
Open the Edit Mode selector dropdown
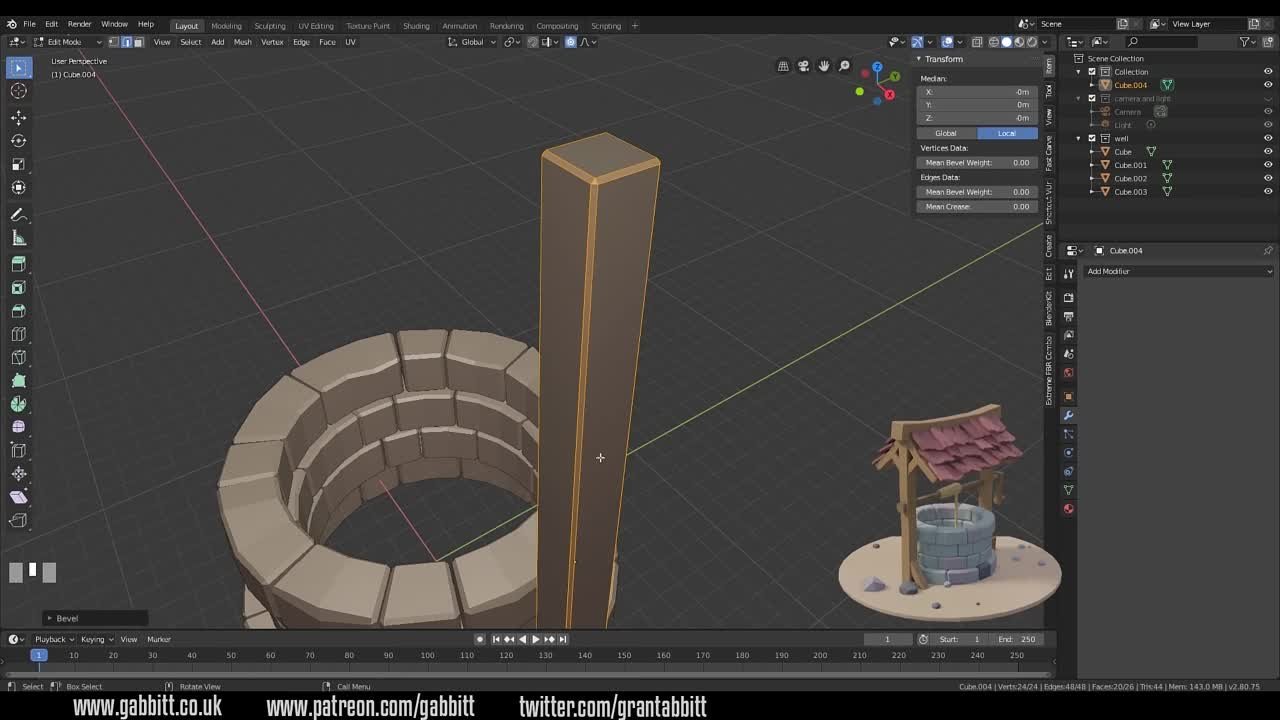[64, 41]
